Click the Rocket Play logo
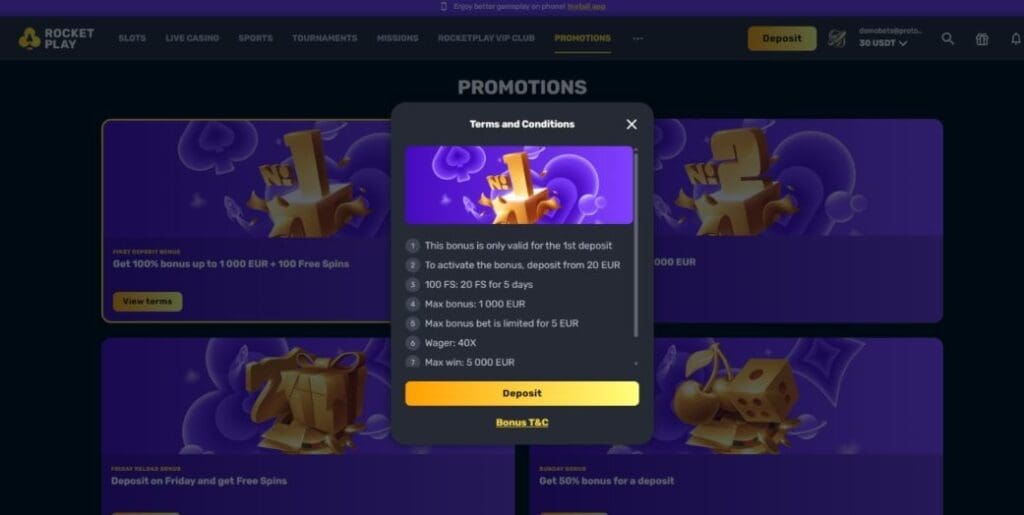This screenshot has height=515, width=1024. [56, 39]
